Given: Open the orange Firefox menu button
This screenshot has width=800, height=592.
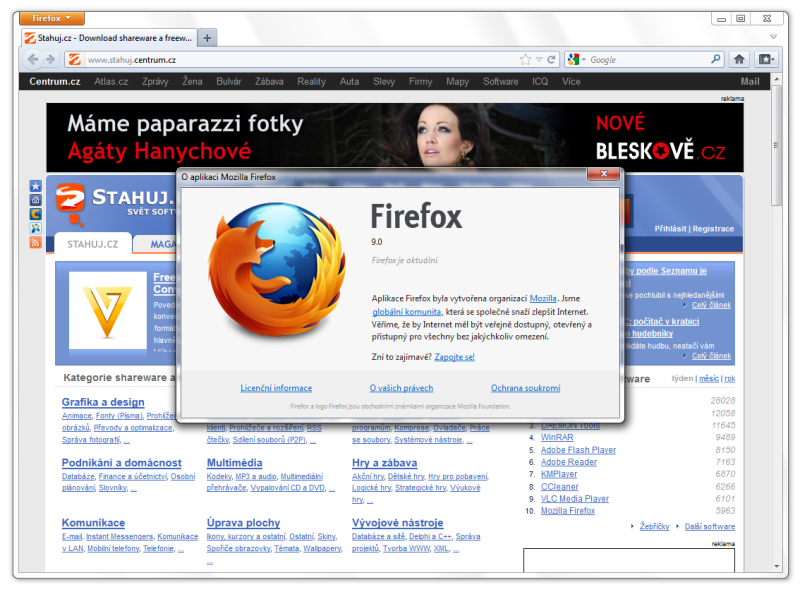Looking at the screenshot, I should tap(52, 18).
